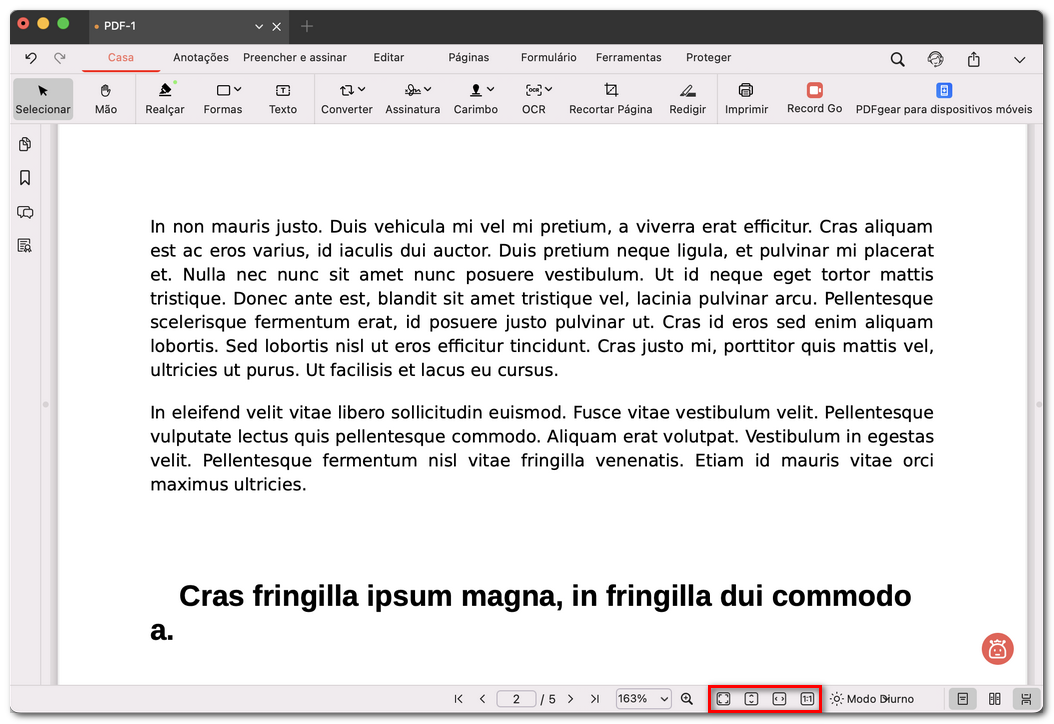Open the Texto tool
The image size is (1054, 724).
tap(283, 99)
